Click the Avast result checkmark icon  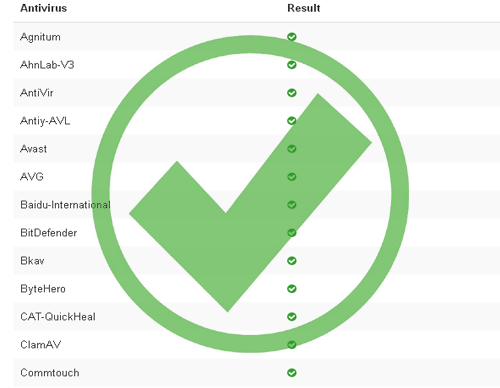click(x=292, y=149)
